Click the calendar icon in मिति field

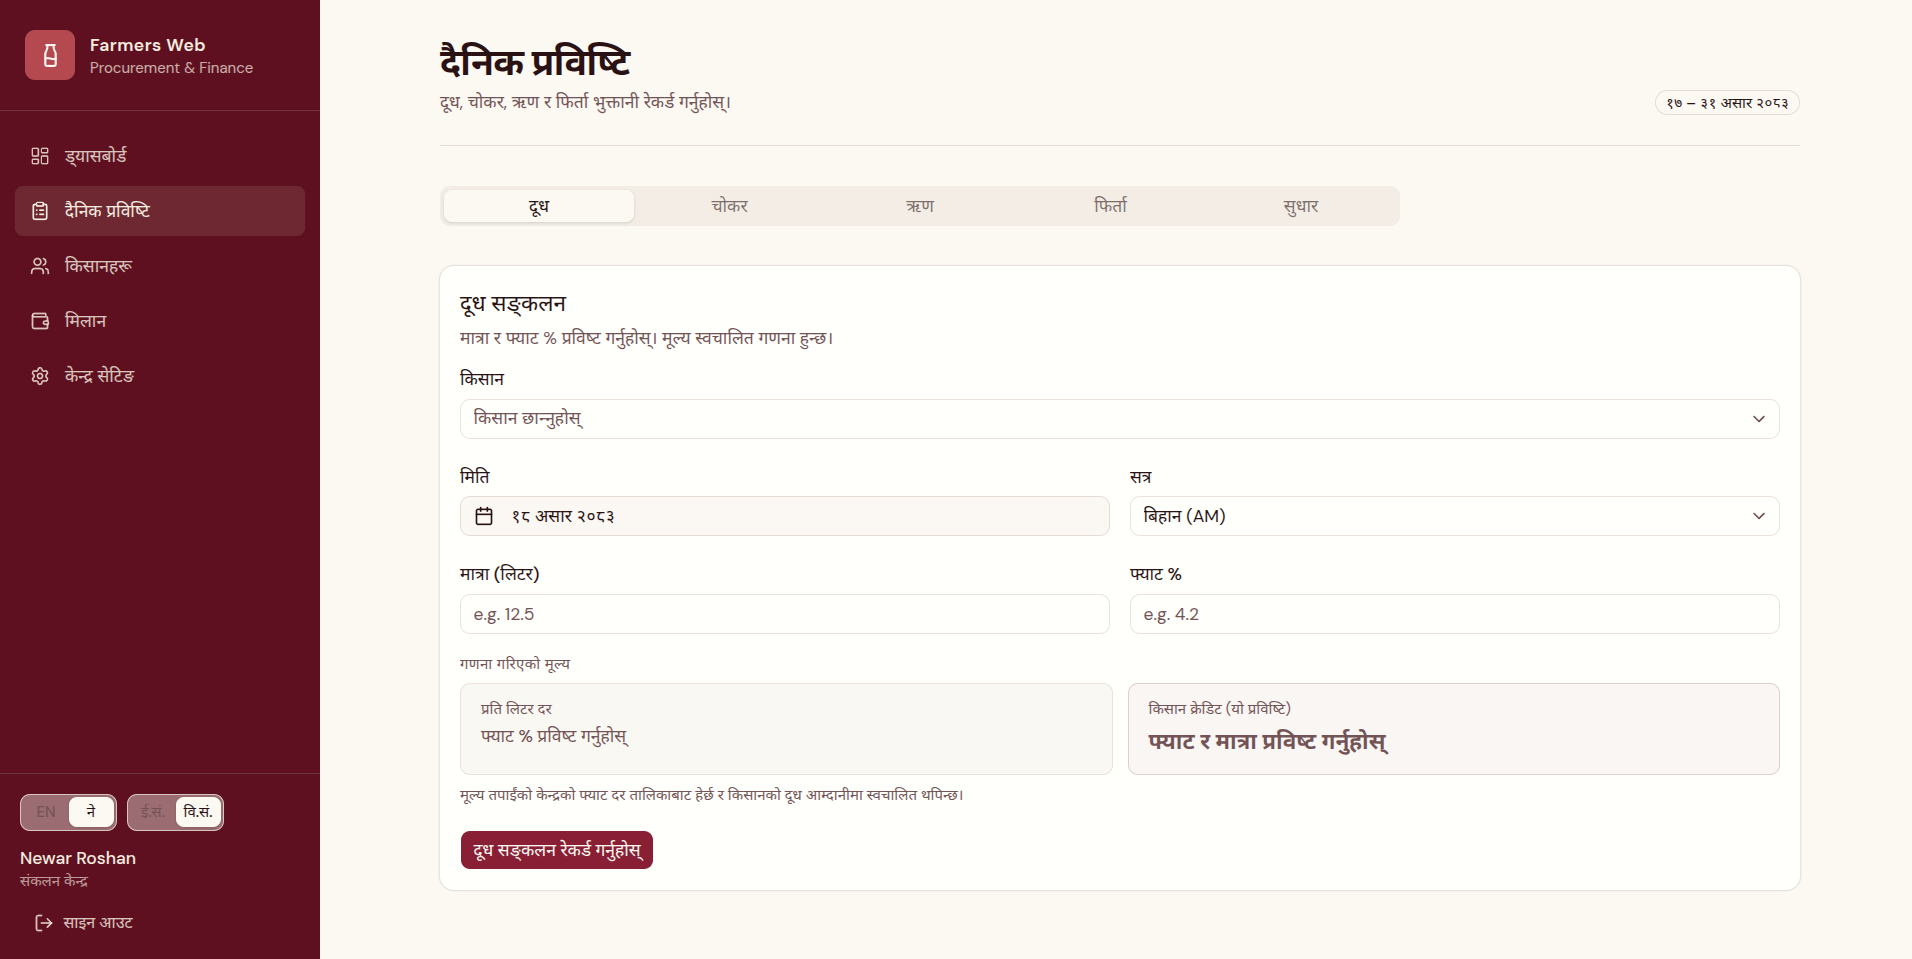pyautogui.click(x=484, y=516)
